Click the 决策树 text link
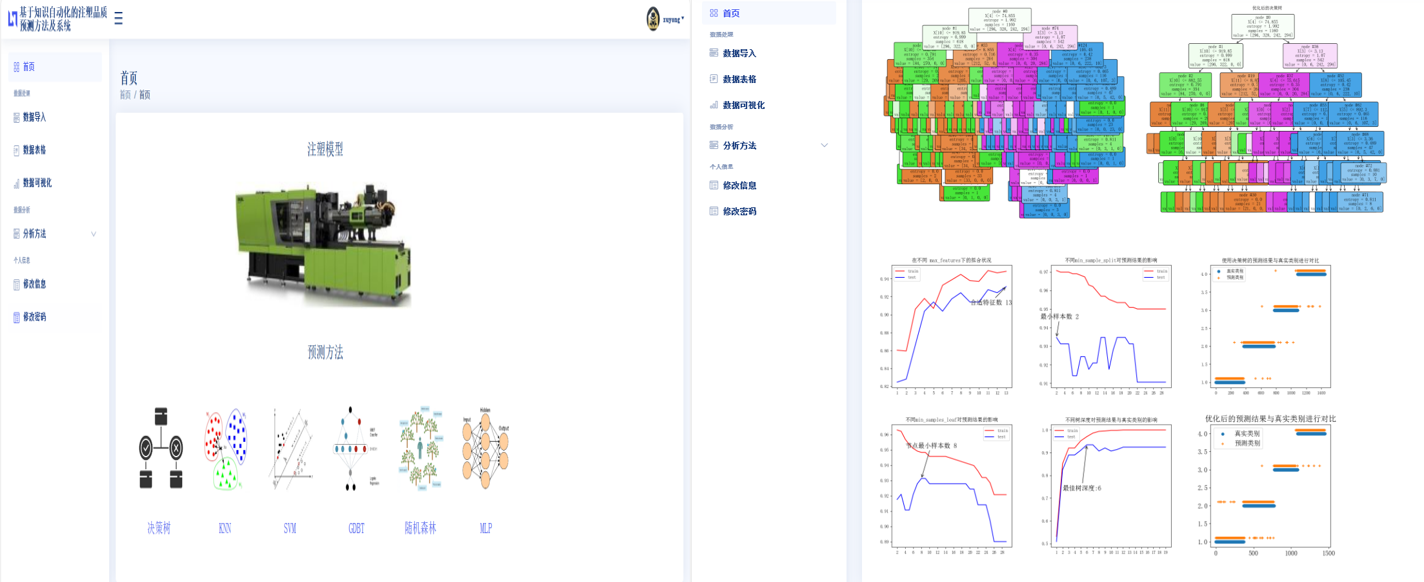Viewport: 1424px width, 582px height. pyautogui.click(x=159, y=528)
